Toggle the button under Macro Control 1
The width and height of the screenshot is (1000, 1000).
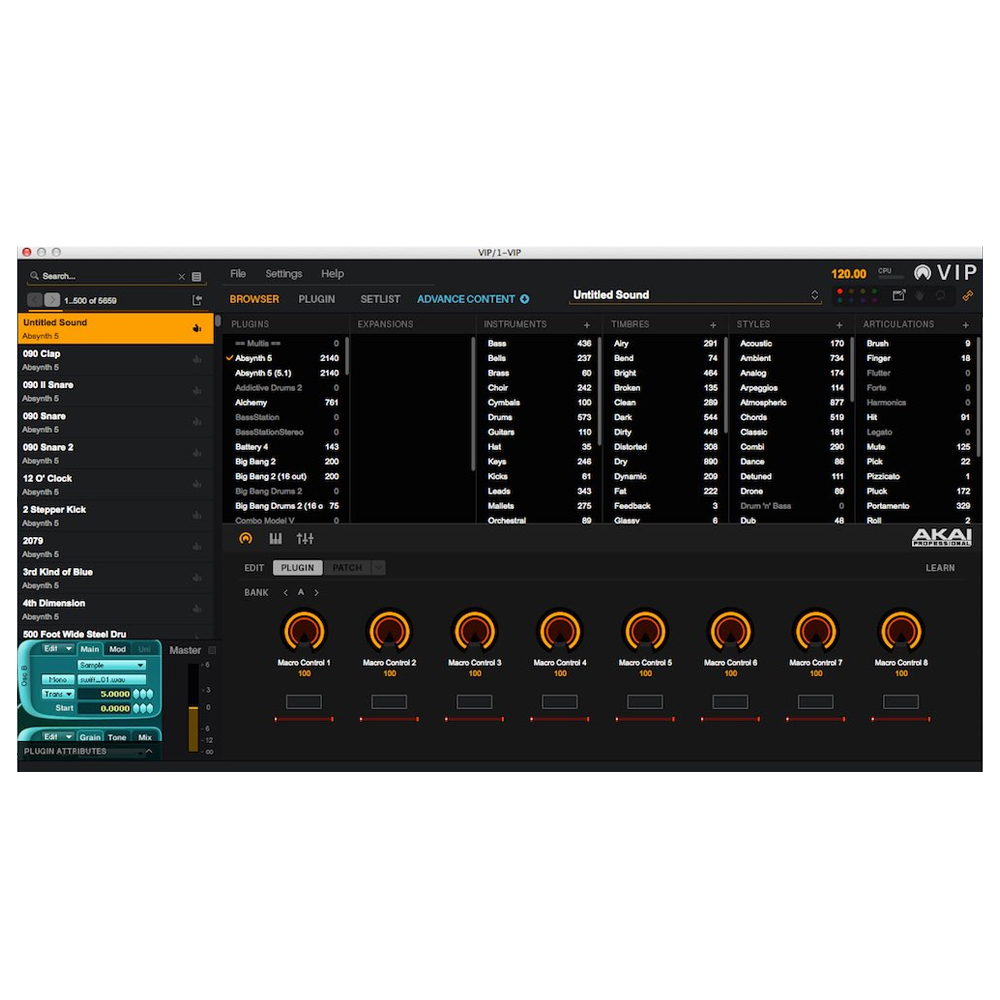point(304,702)
